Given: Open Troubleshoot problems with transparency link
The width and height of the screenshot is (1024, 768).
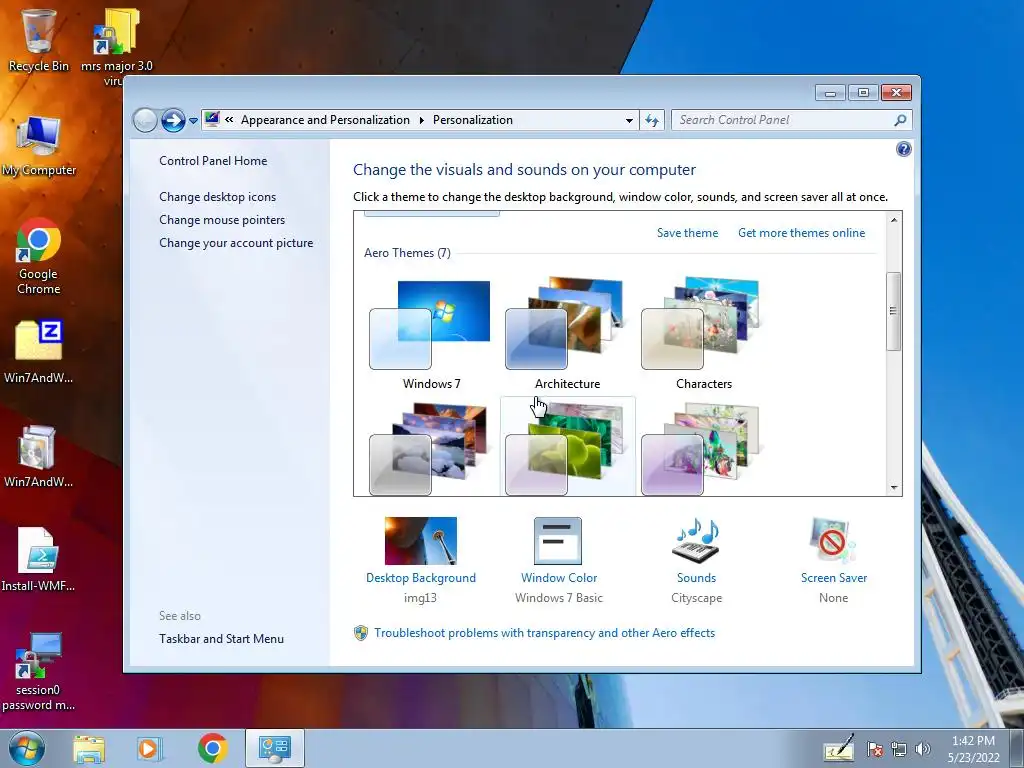Looking at the screenshot, I should tap(545, 633).
